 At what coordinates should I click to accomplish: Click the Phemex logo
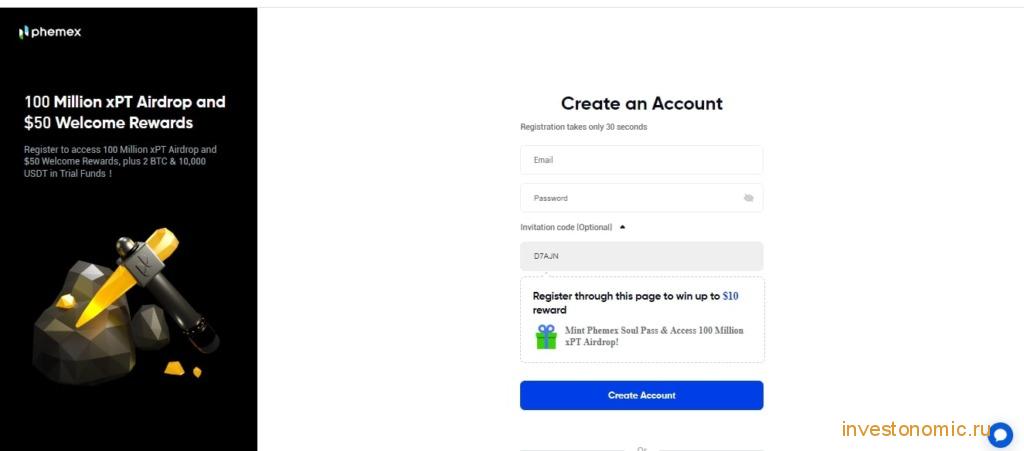coord(50,32)
